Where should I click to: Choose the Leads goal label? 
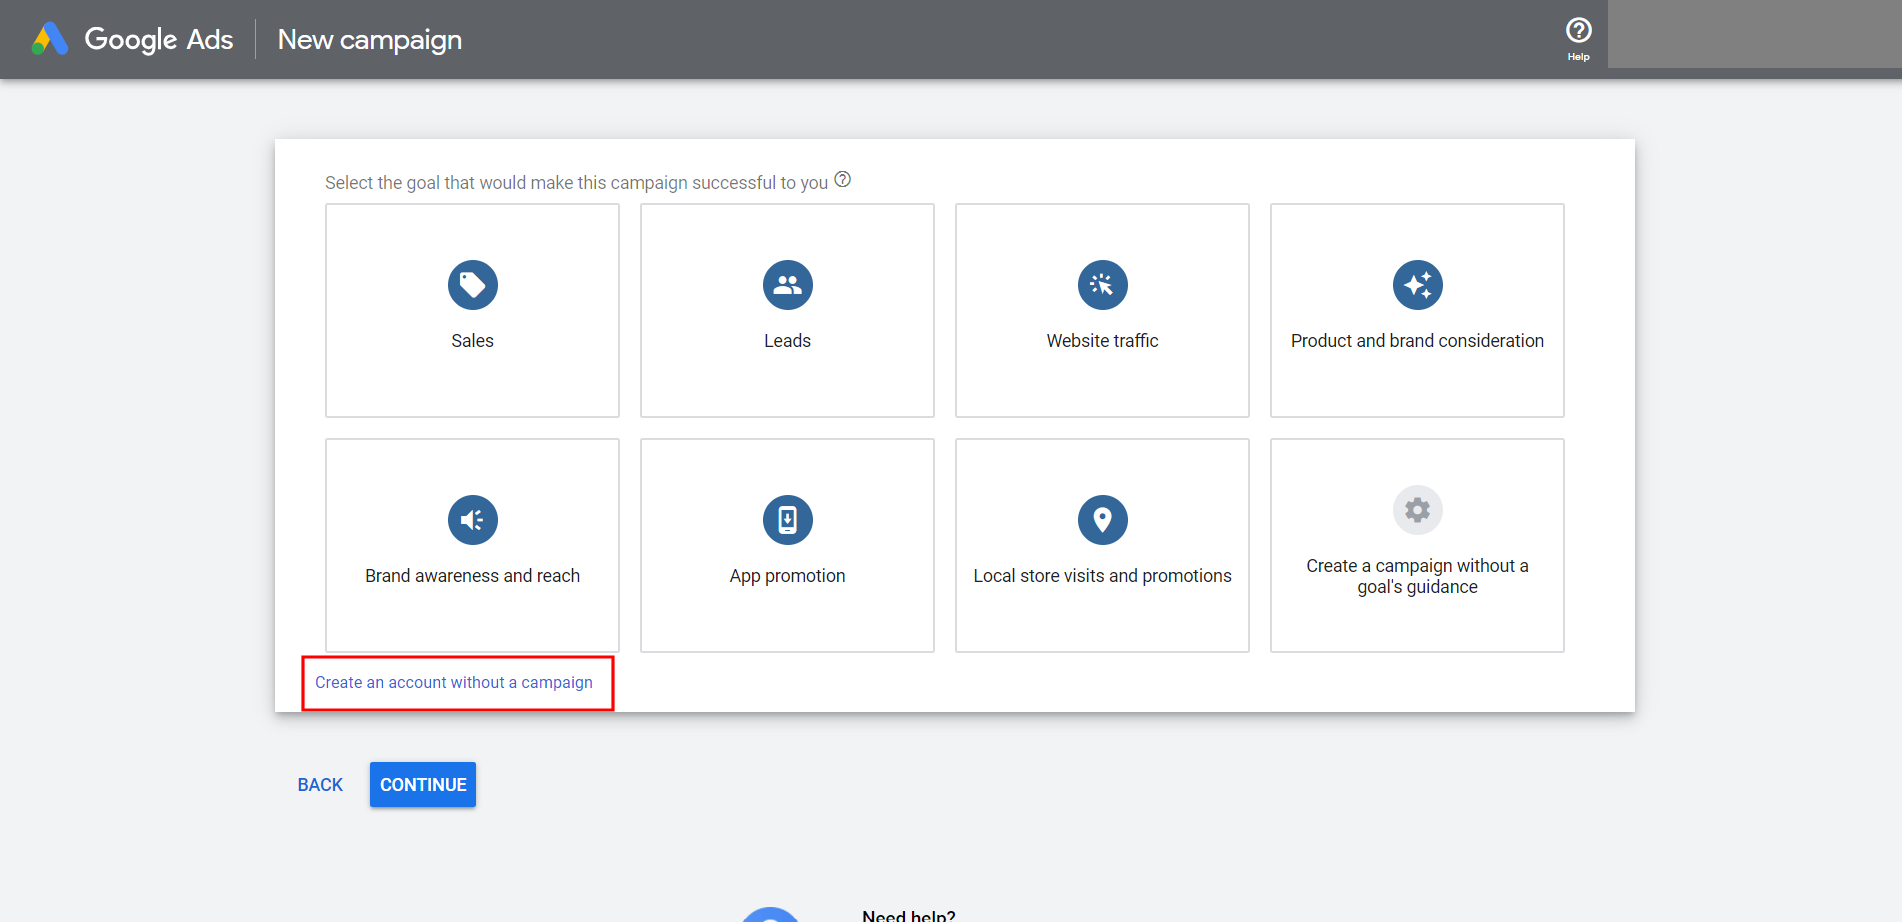click(x=788, y=341)
